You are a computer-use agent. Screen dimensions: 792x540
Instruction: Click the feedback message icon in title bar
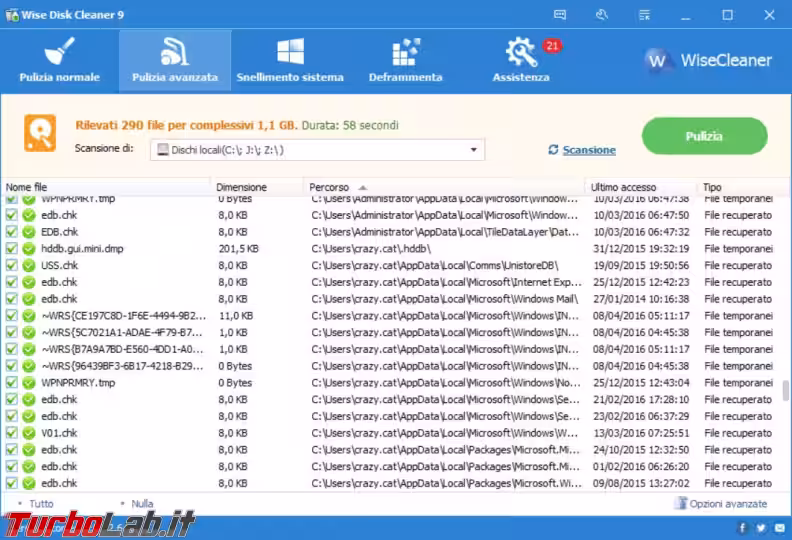pyautogui.click(x=560, y=15)
